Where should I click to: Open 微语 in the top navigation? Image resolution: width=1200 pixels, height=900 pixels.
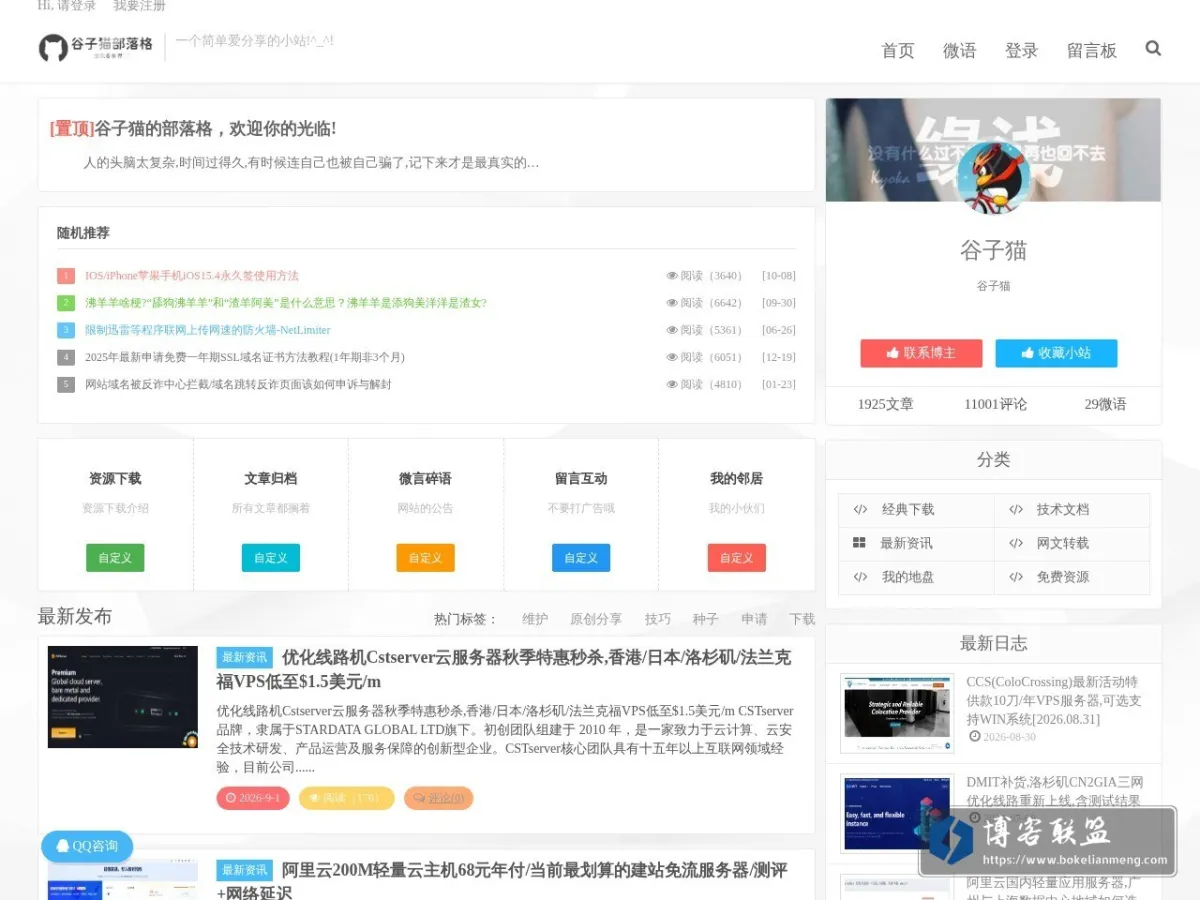(959, 50)
